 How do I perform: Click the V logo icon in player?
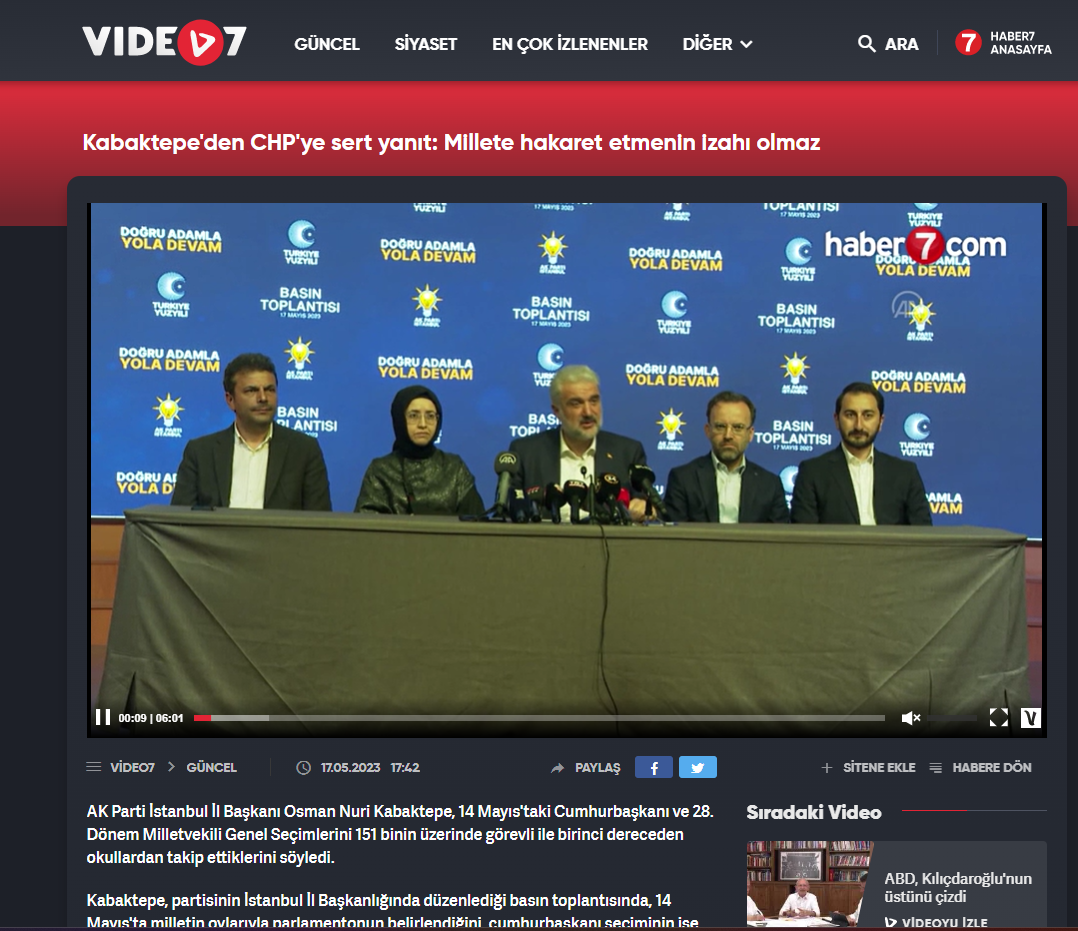(x=1031, y=718)
